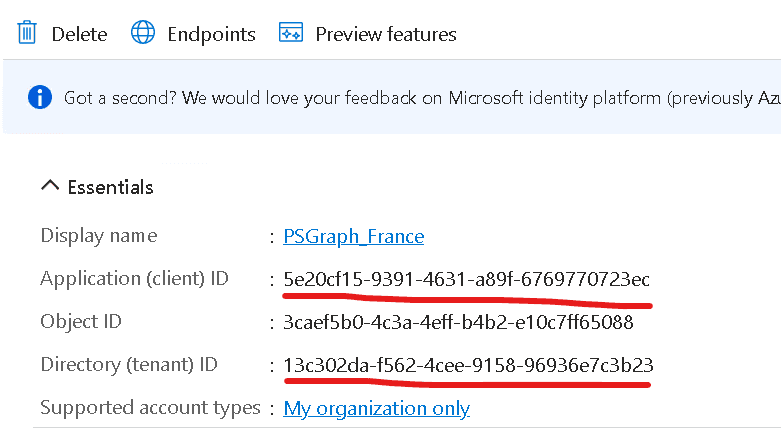Open the Endpoints toolbar label
The height and width of the screenshot is (430, 781).
click(x=211, y=34)
